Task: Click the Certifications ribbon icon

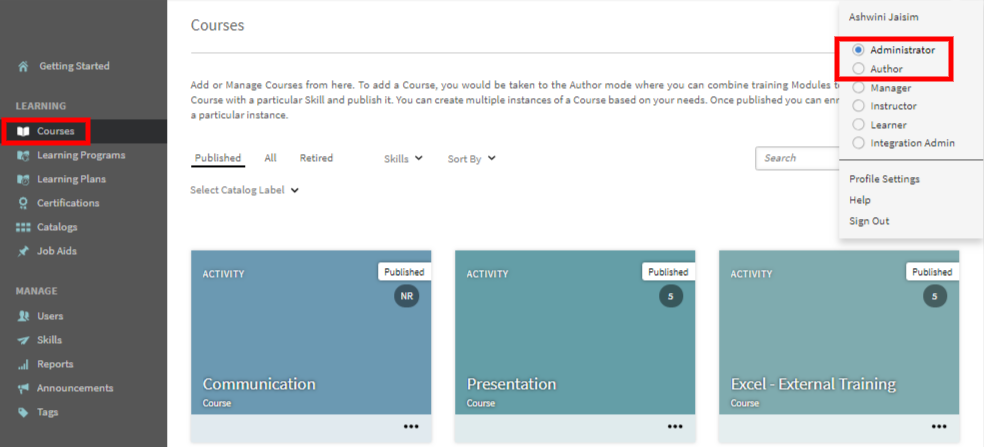Action: pos(23,203)
